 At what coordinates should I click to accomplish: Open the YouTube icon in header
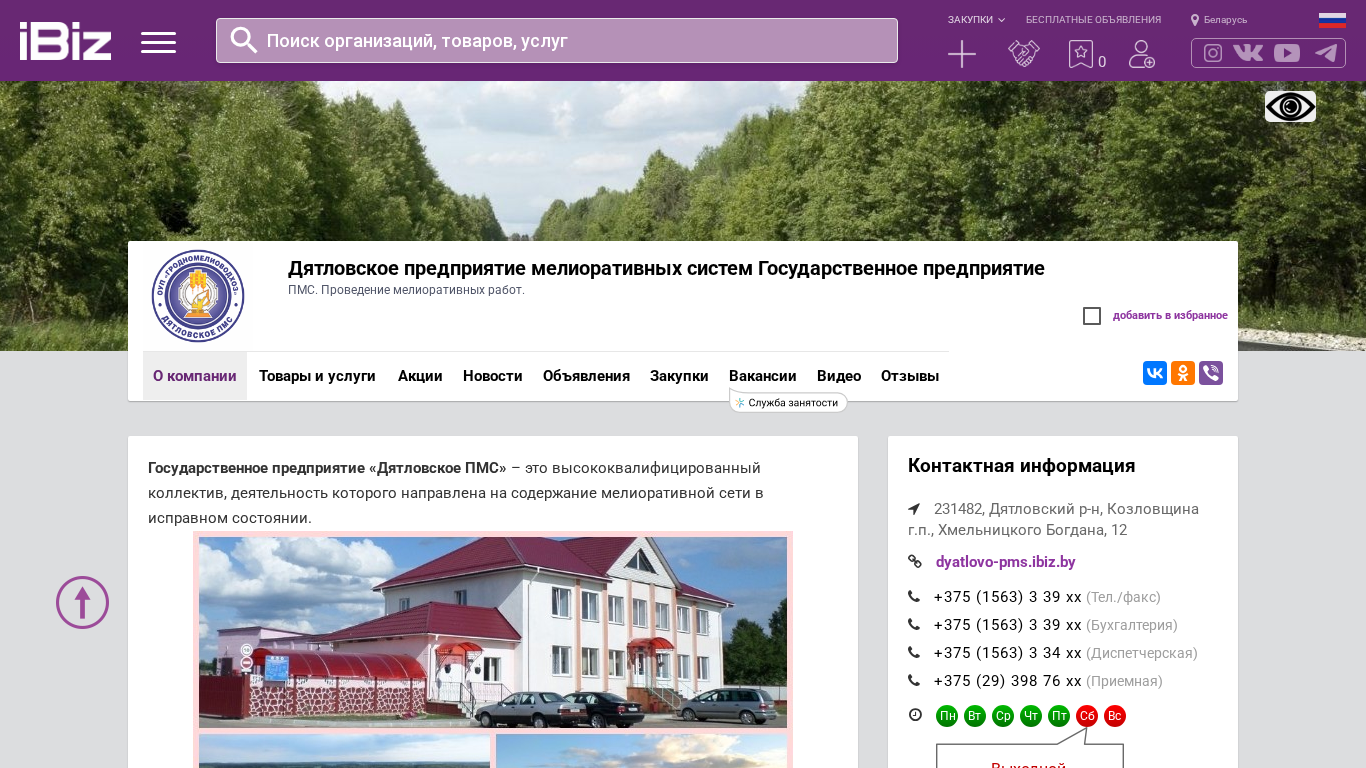[1287, 53]
